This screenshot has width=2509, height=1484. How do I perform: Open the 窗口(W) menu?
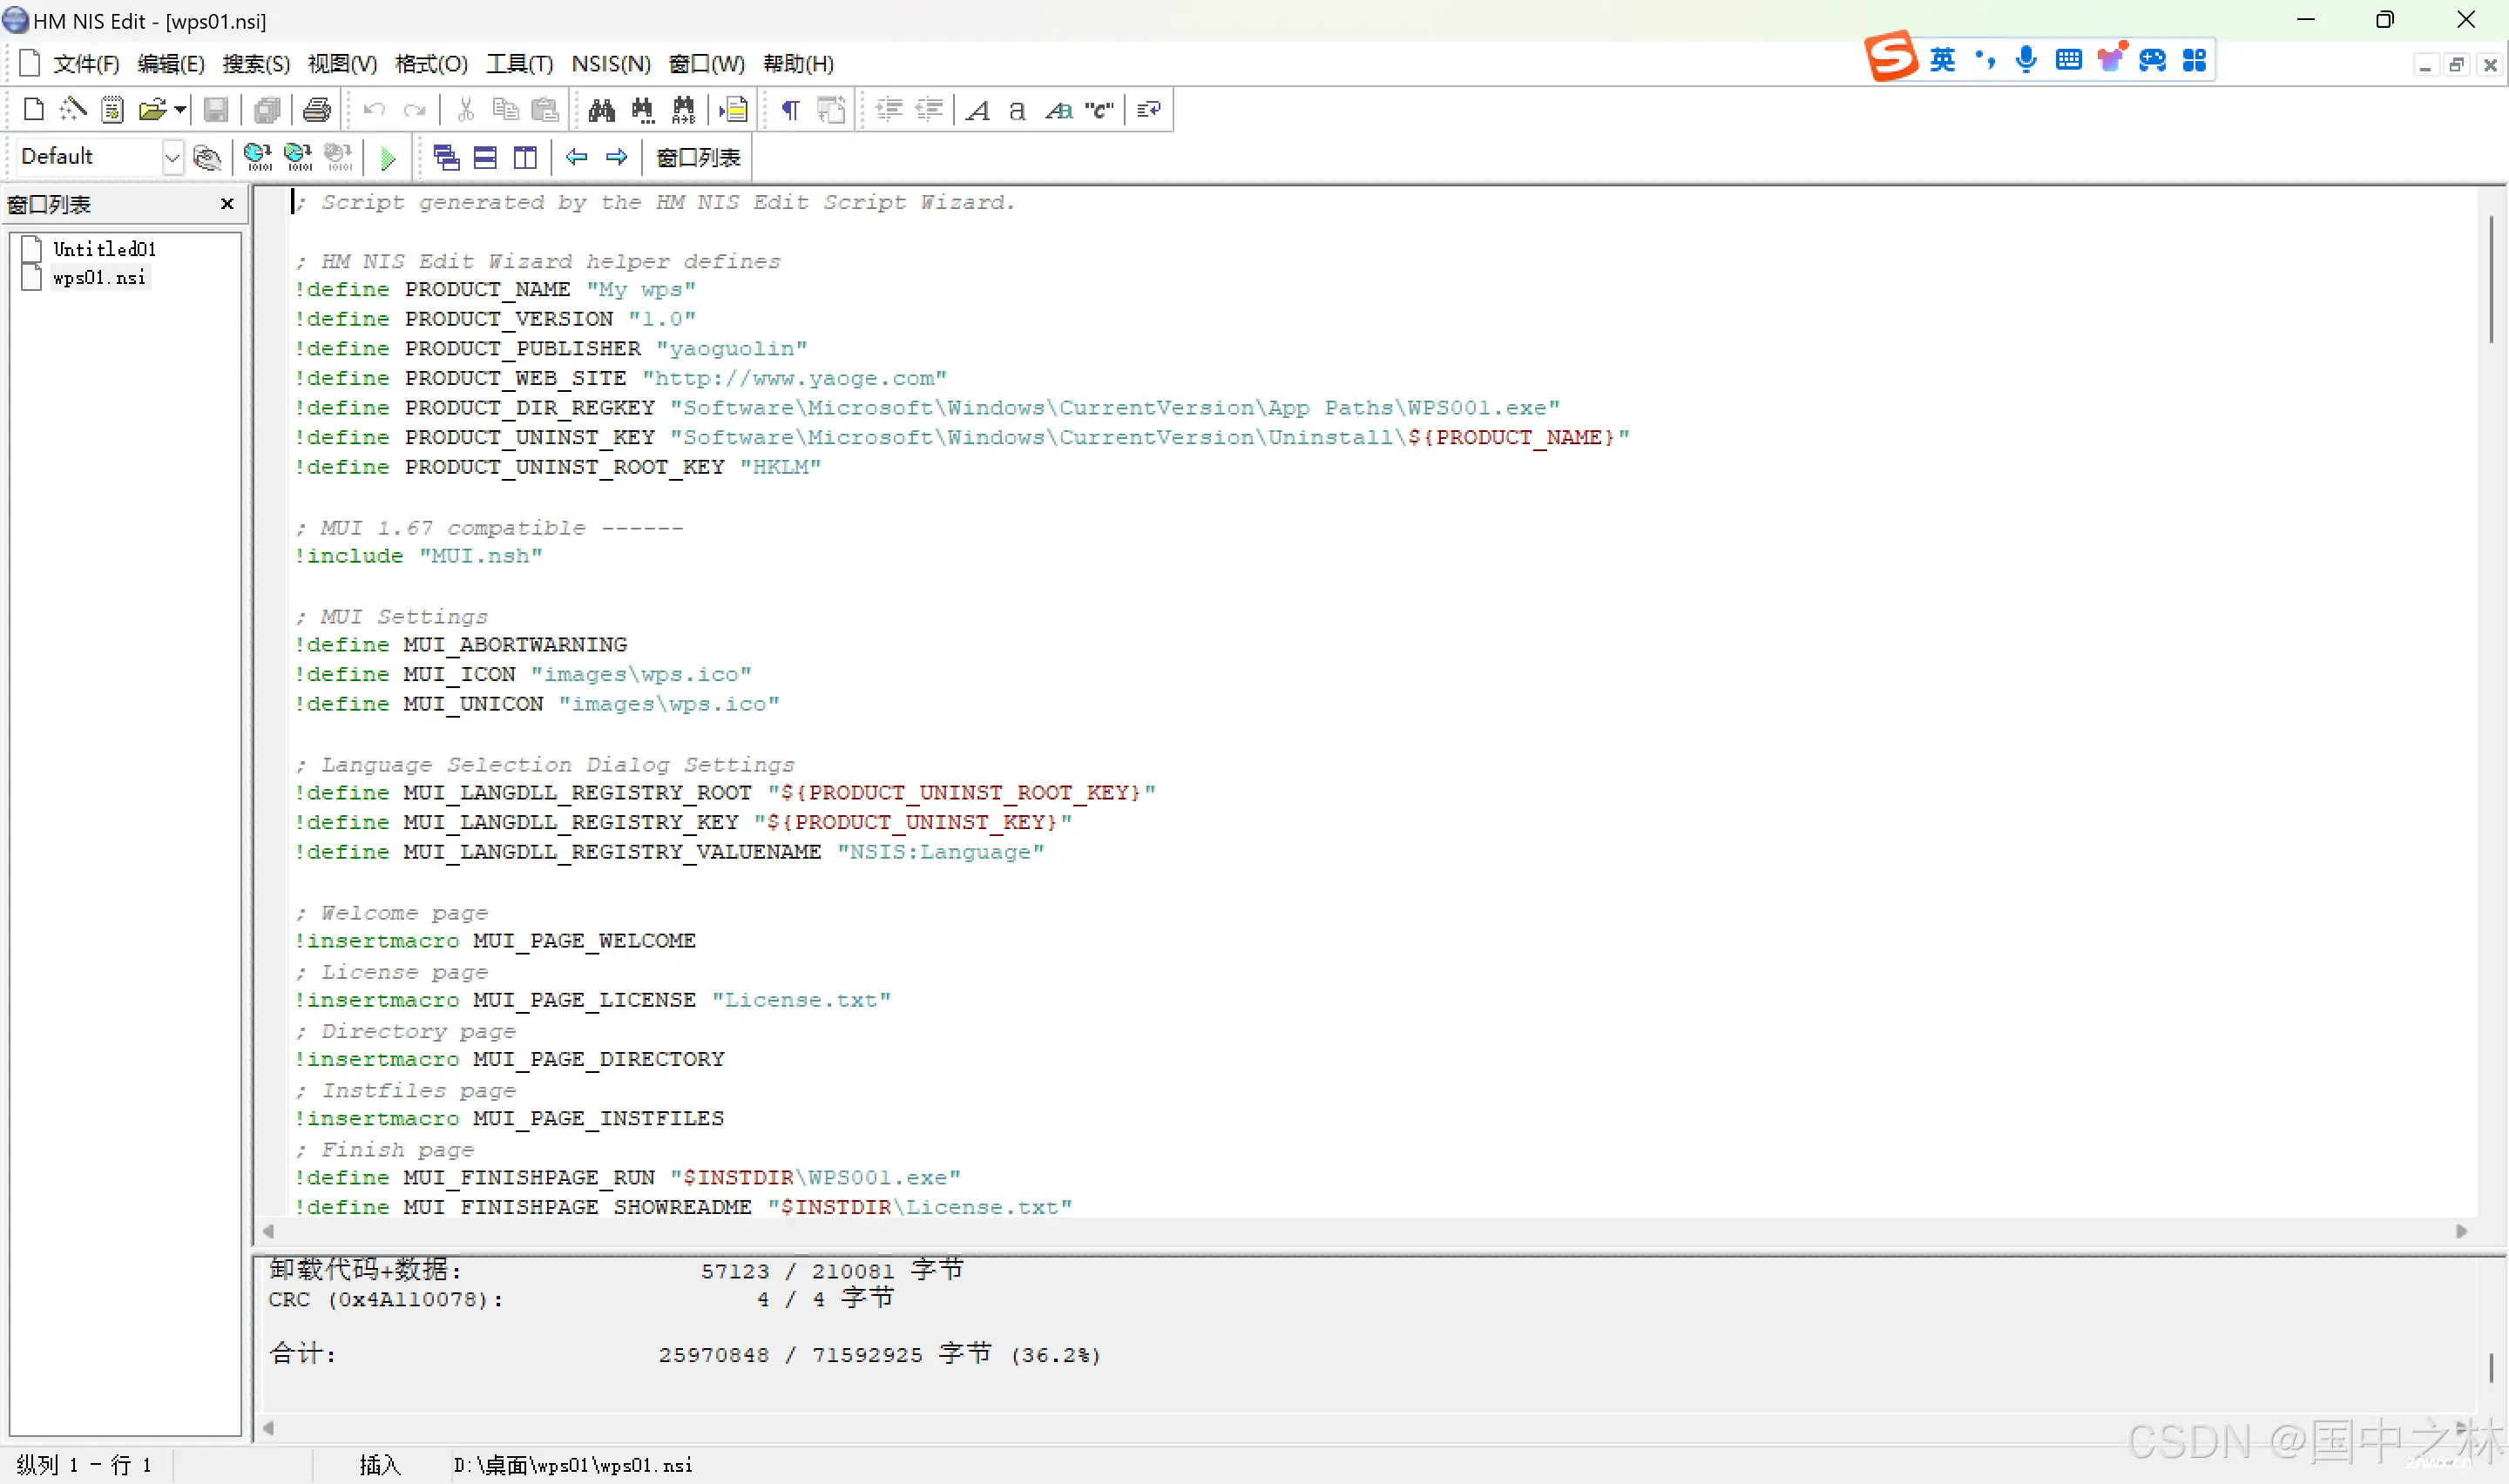coord(706,64)
